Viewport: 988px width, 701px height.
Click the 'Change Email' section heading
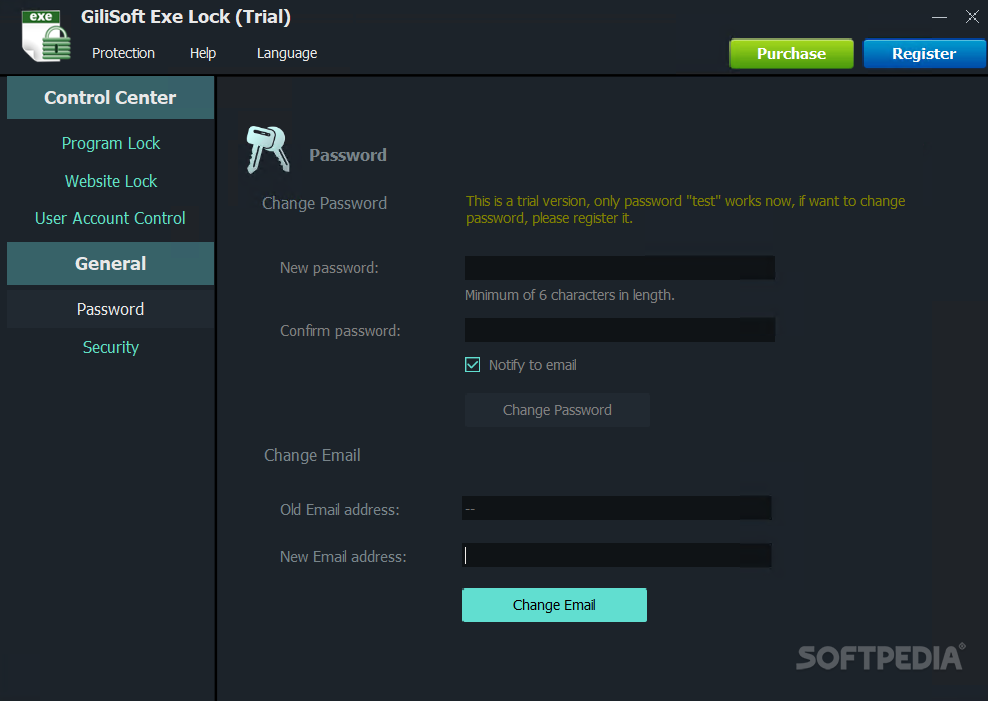[x=312, y=455]
